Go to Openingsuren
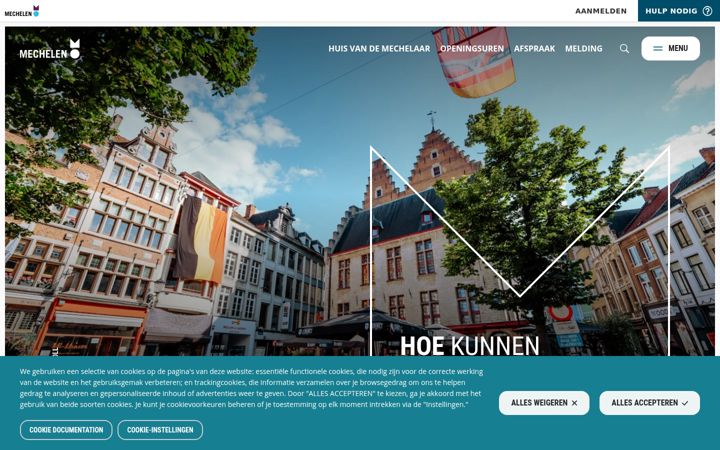 point(472,48)
